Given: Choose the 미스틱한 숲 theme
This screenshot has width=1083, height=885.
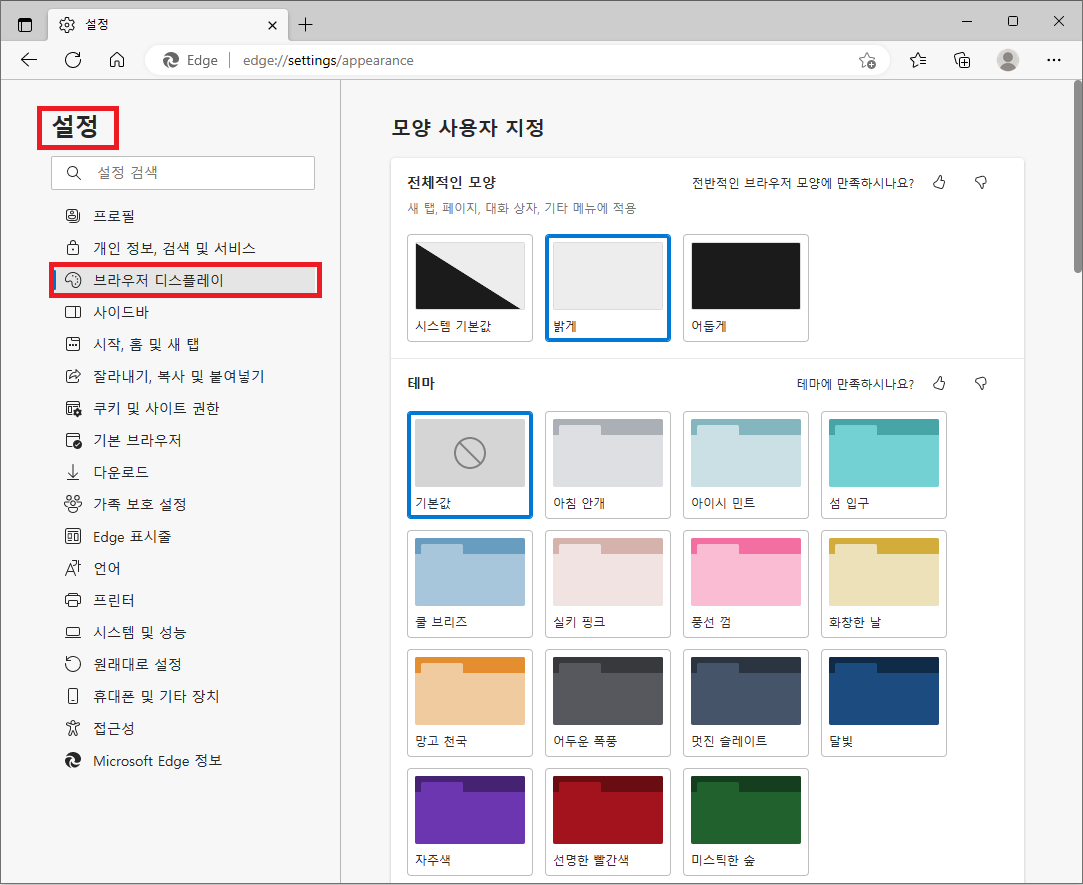Looking at the screenshot, I should [x=746, y=822].
